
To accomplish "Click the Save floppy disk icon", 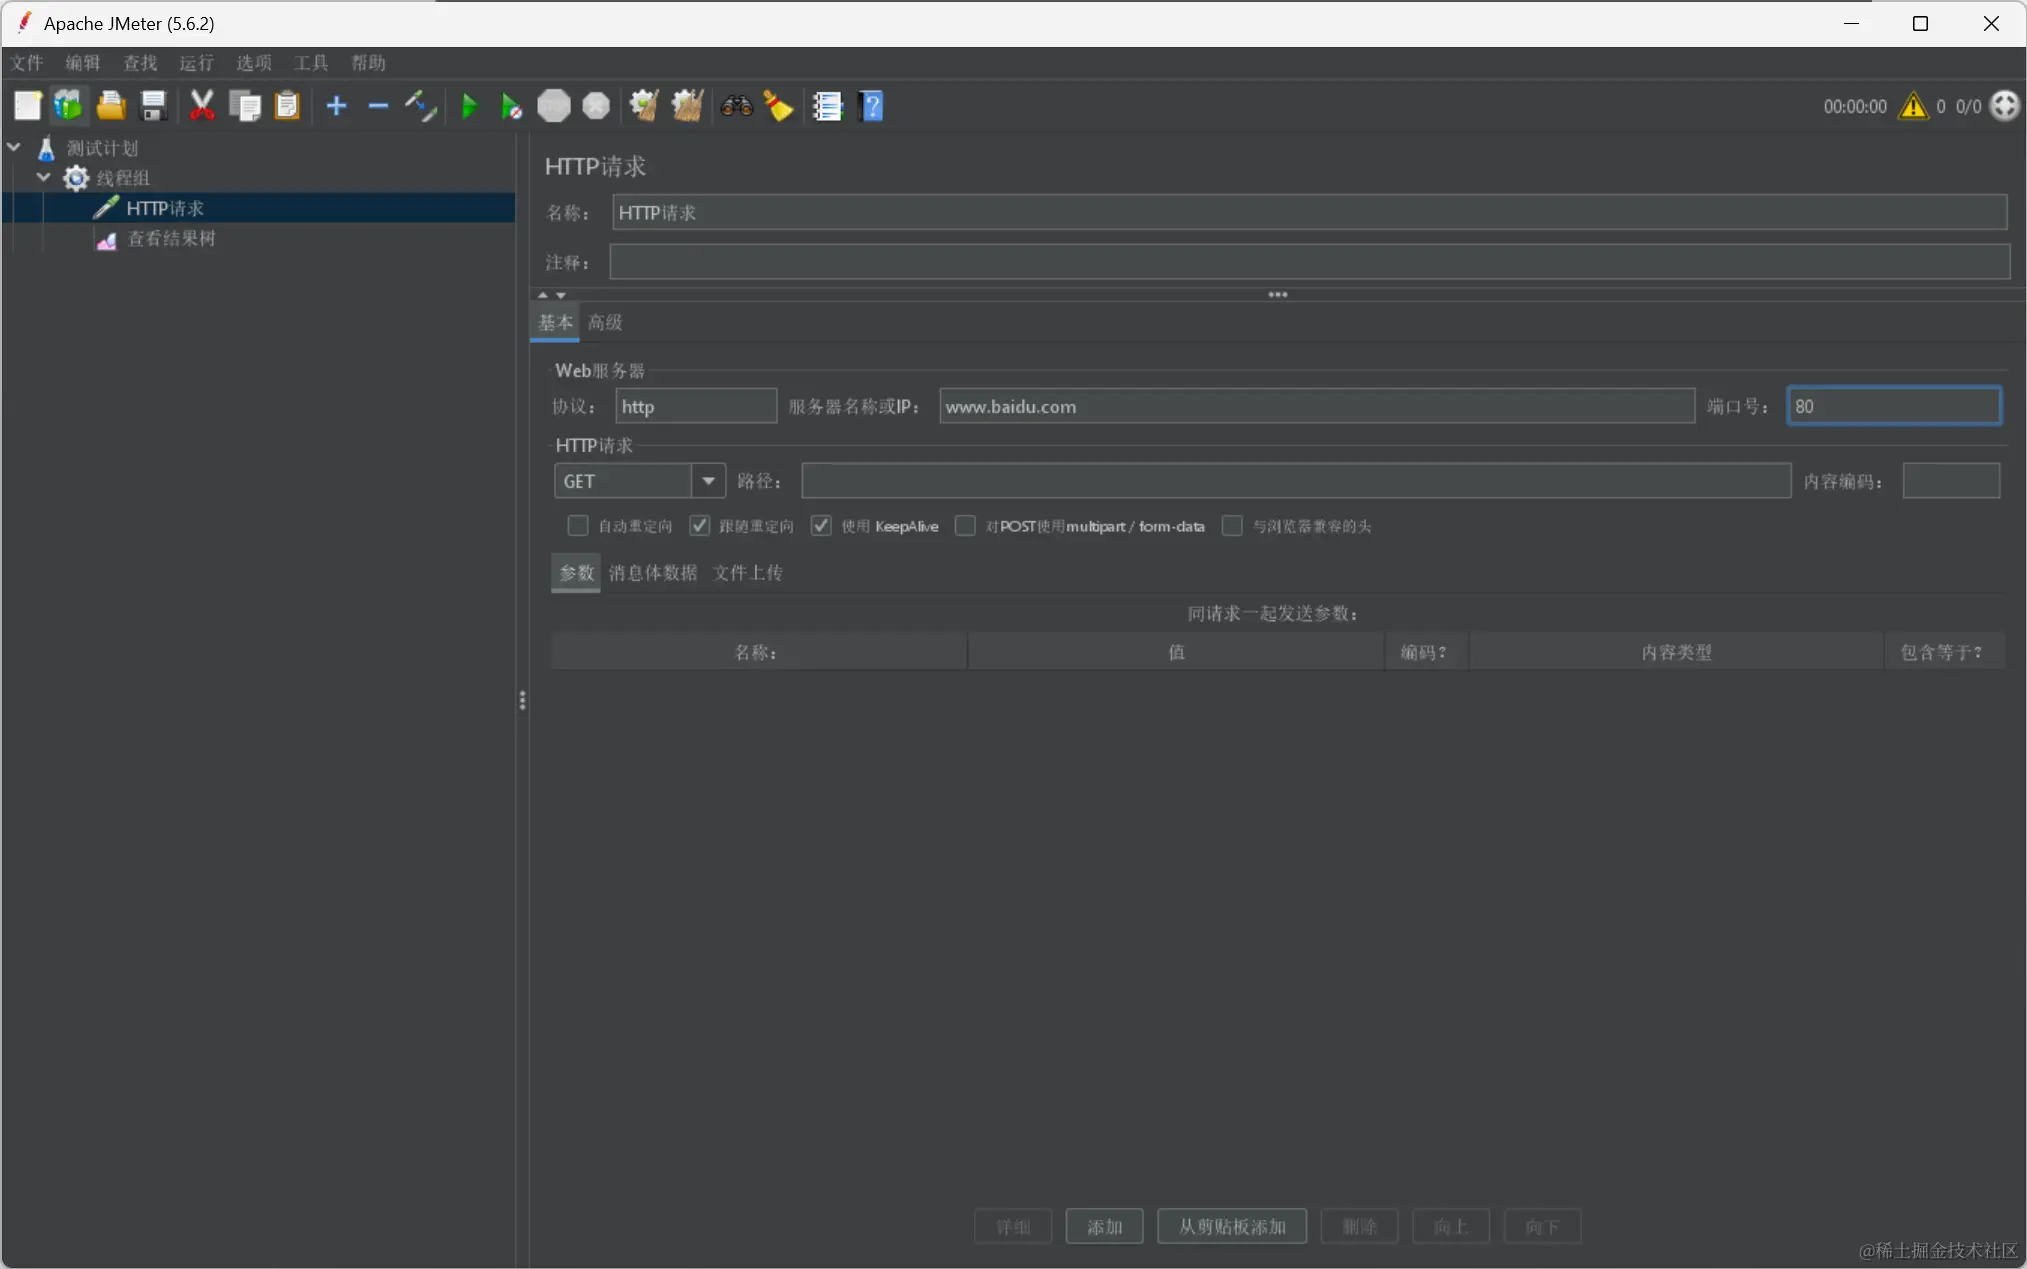I will coord(153,106).
